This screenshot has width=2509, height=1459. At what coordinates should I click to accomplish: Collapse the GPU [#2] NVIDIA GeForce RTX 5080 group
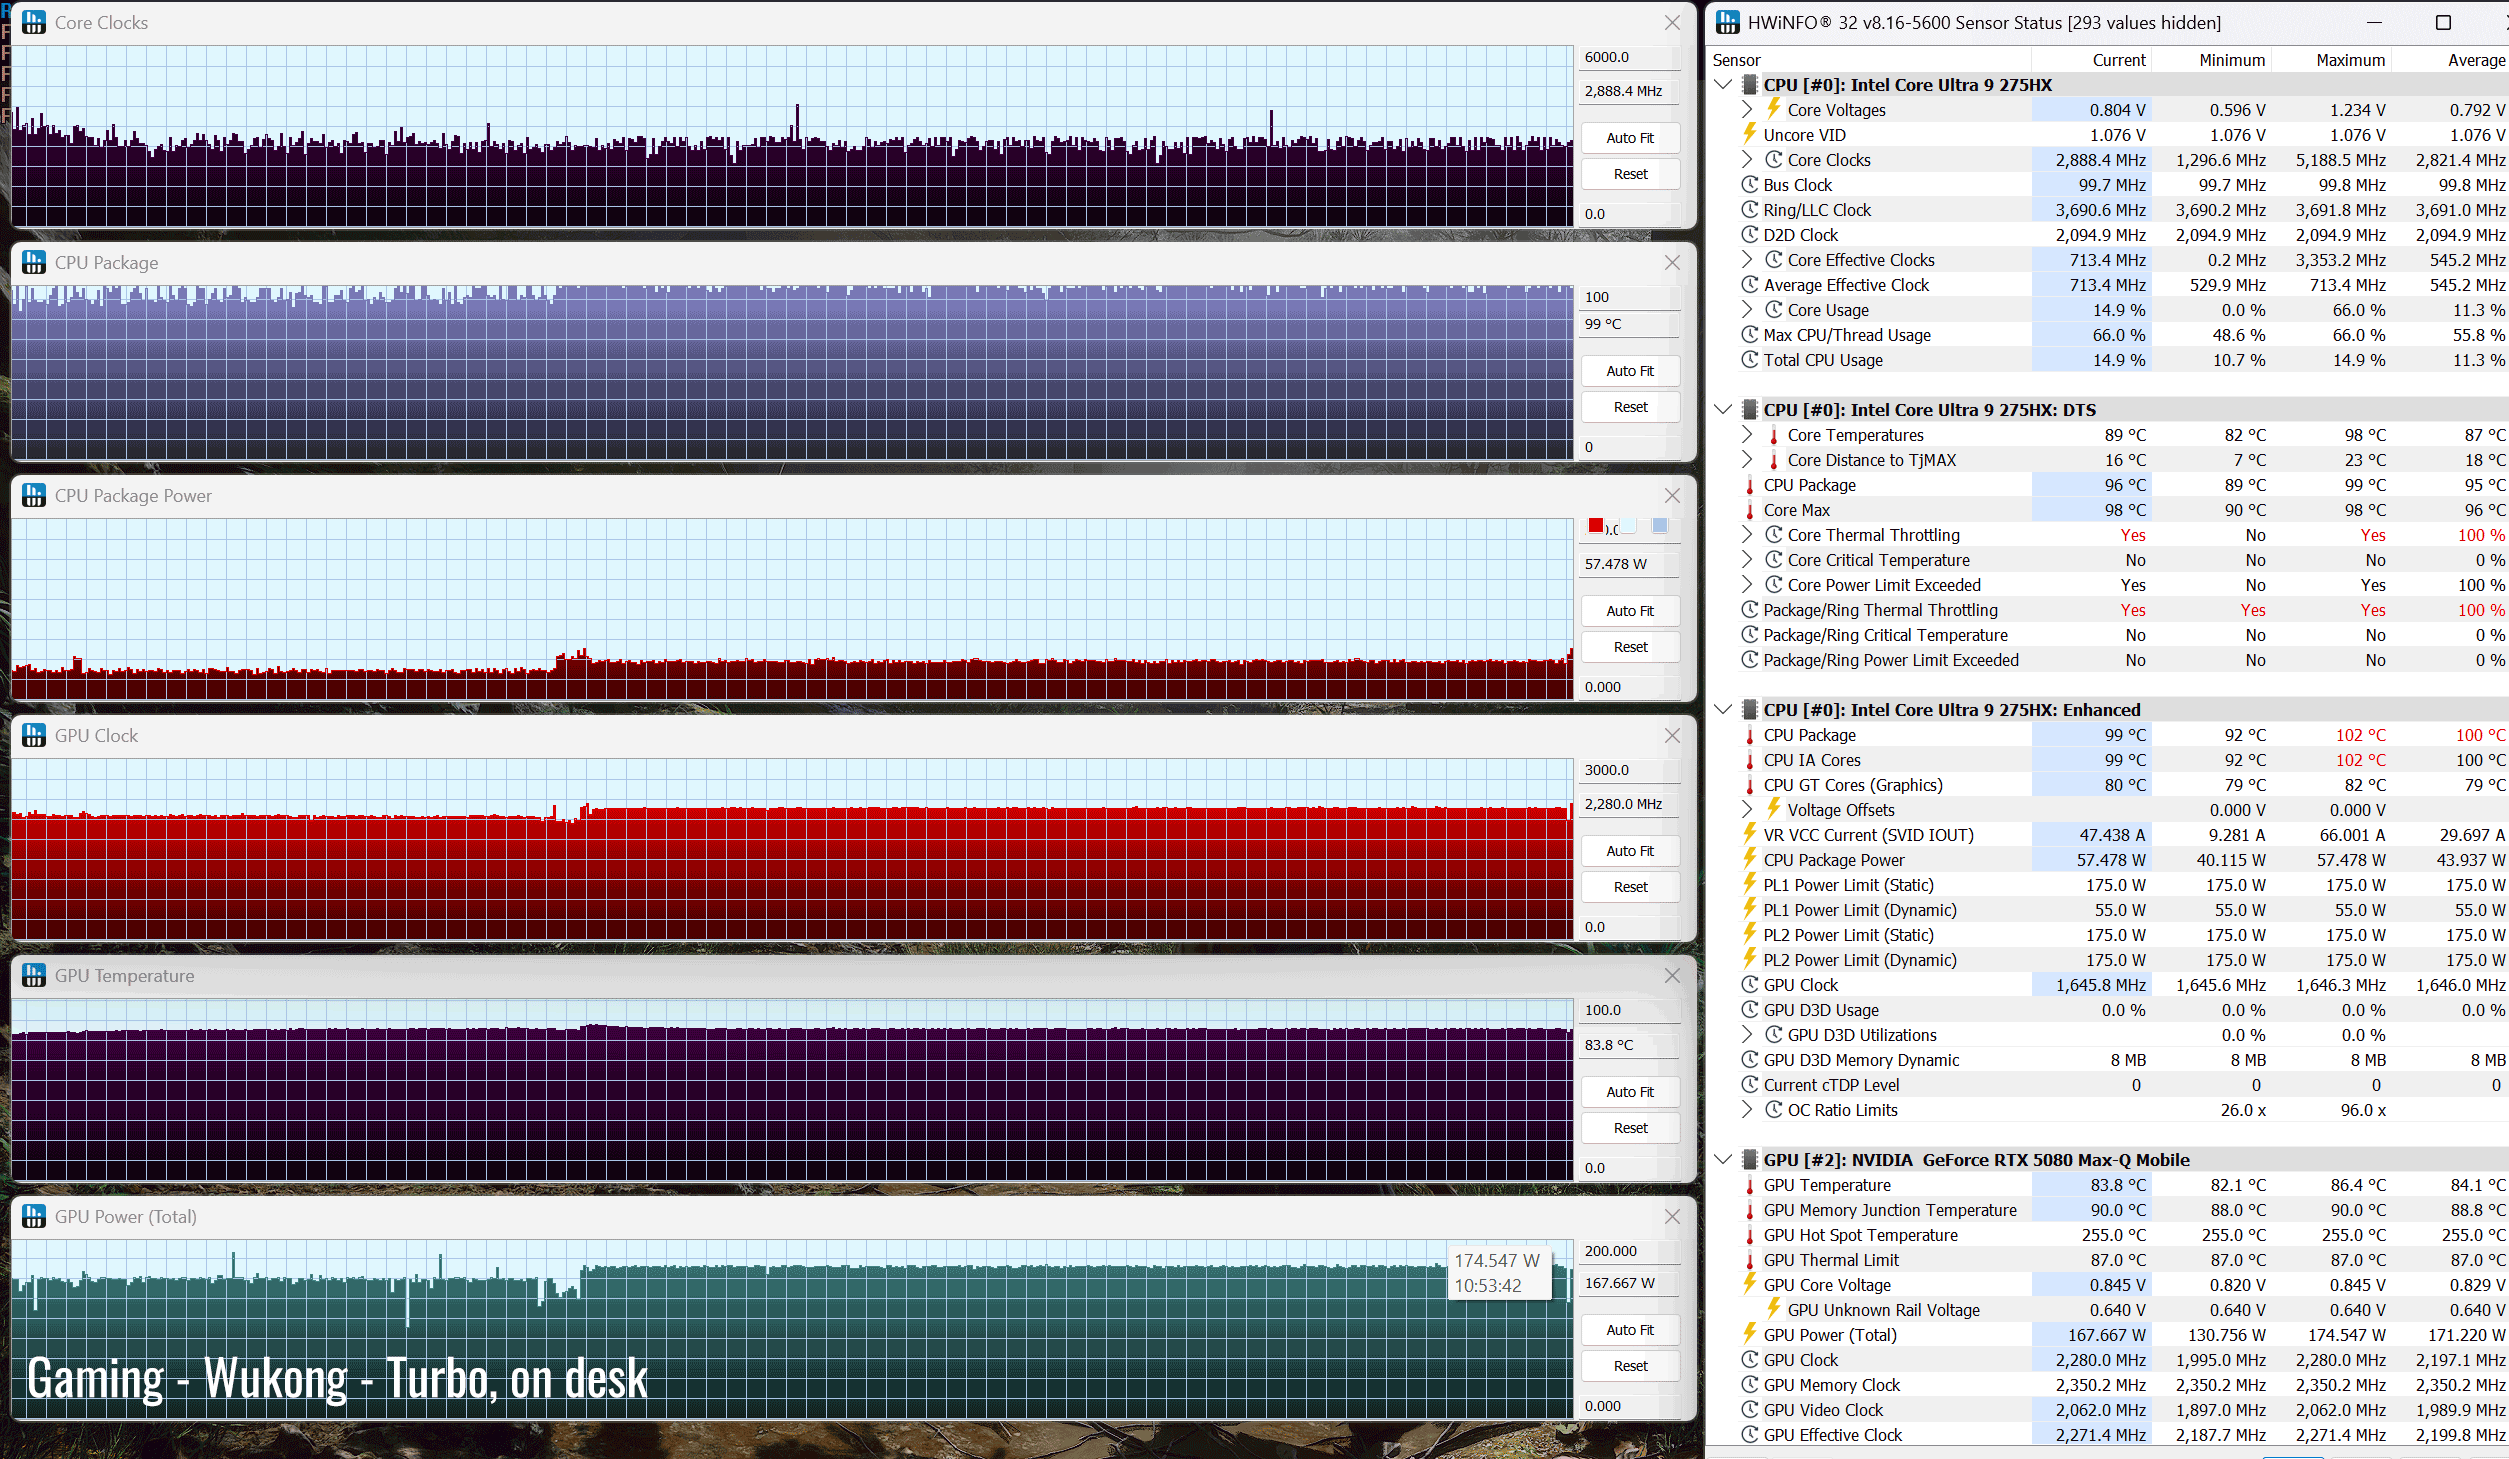pyautogui.click(x=1723, y=1160)
